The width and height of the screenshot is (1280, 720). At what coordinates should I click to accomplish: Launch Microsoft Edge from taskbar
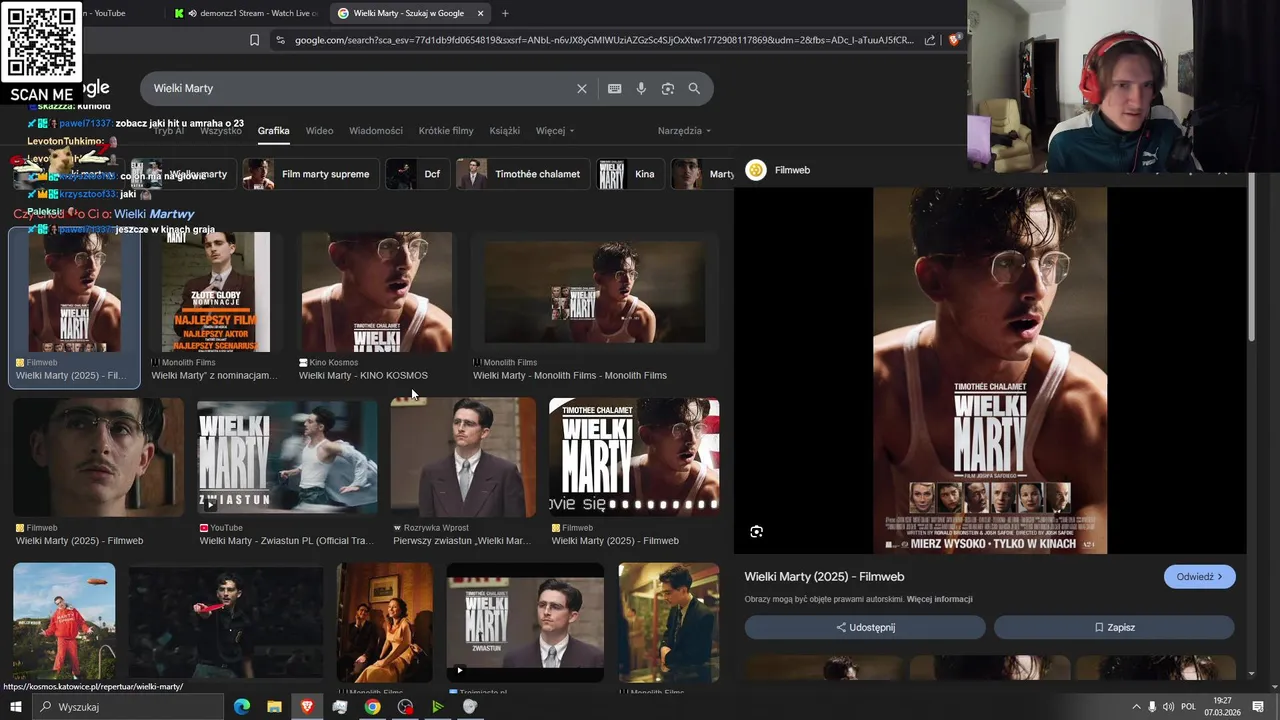pos(242,707)
